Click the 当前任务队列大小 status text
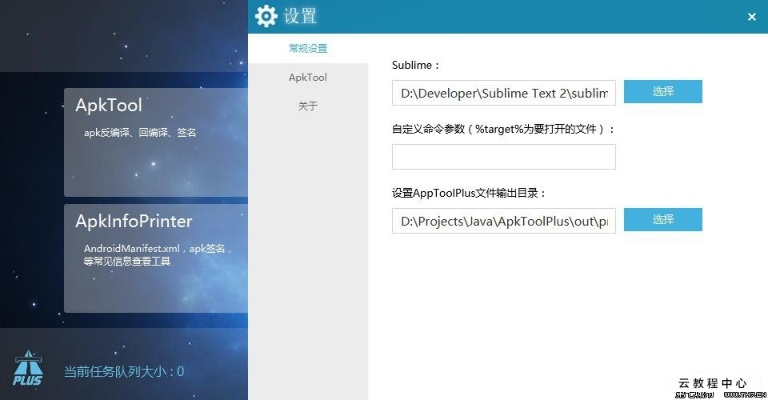 (x=124, y=372)
